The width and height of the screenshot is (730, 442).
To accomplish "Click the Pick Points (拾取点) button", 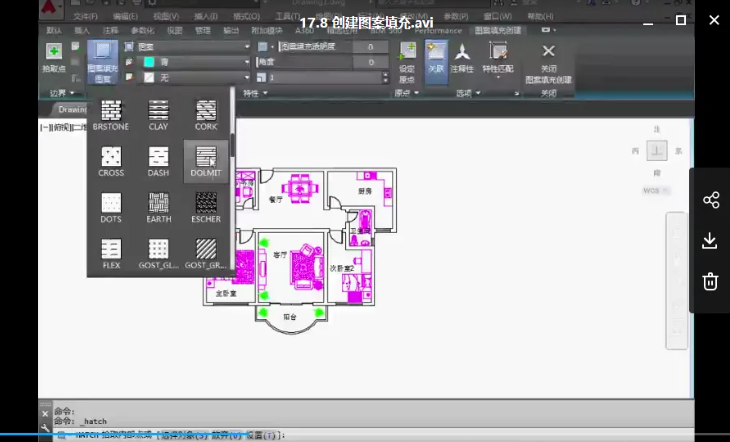I will (x=54, y=57).
